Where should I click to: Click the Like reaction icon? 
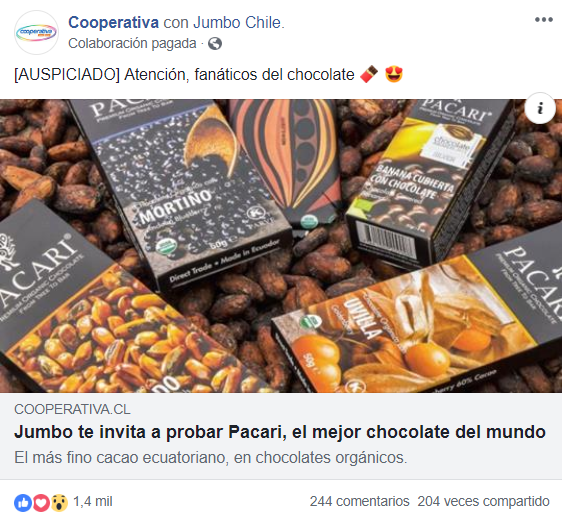pyautogui.click(x=23, y=503)
